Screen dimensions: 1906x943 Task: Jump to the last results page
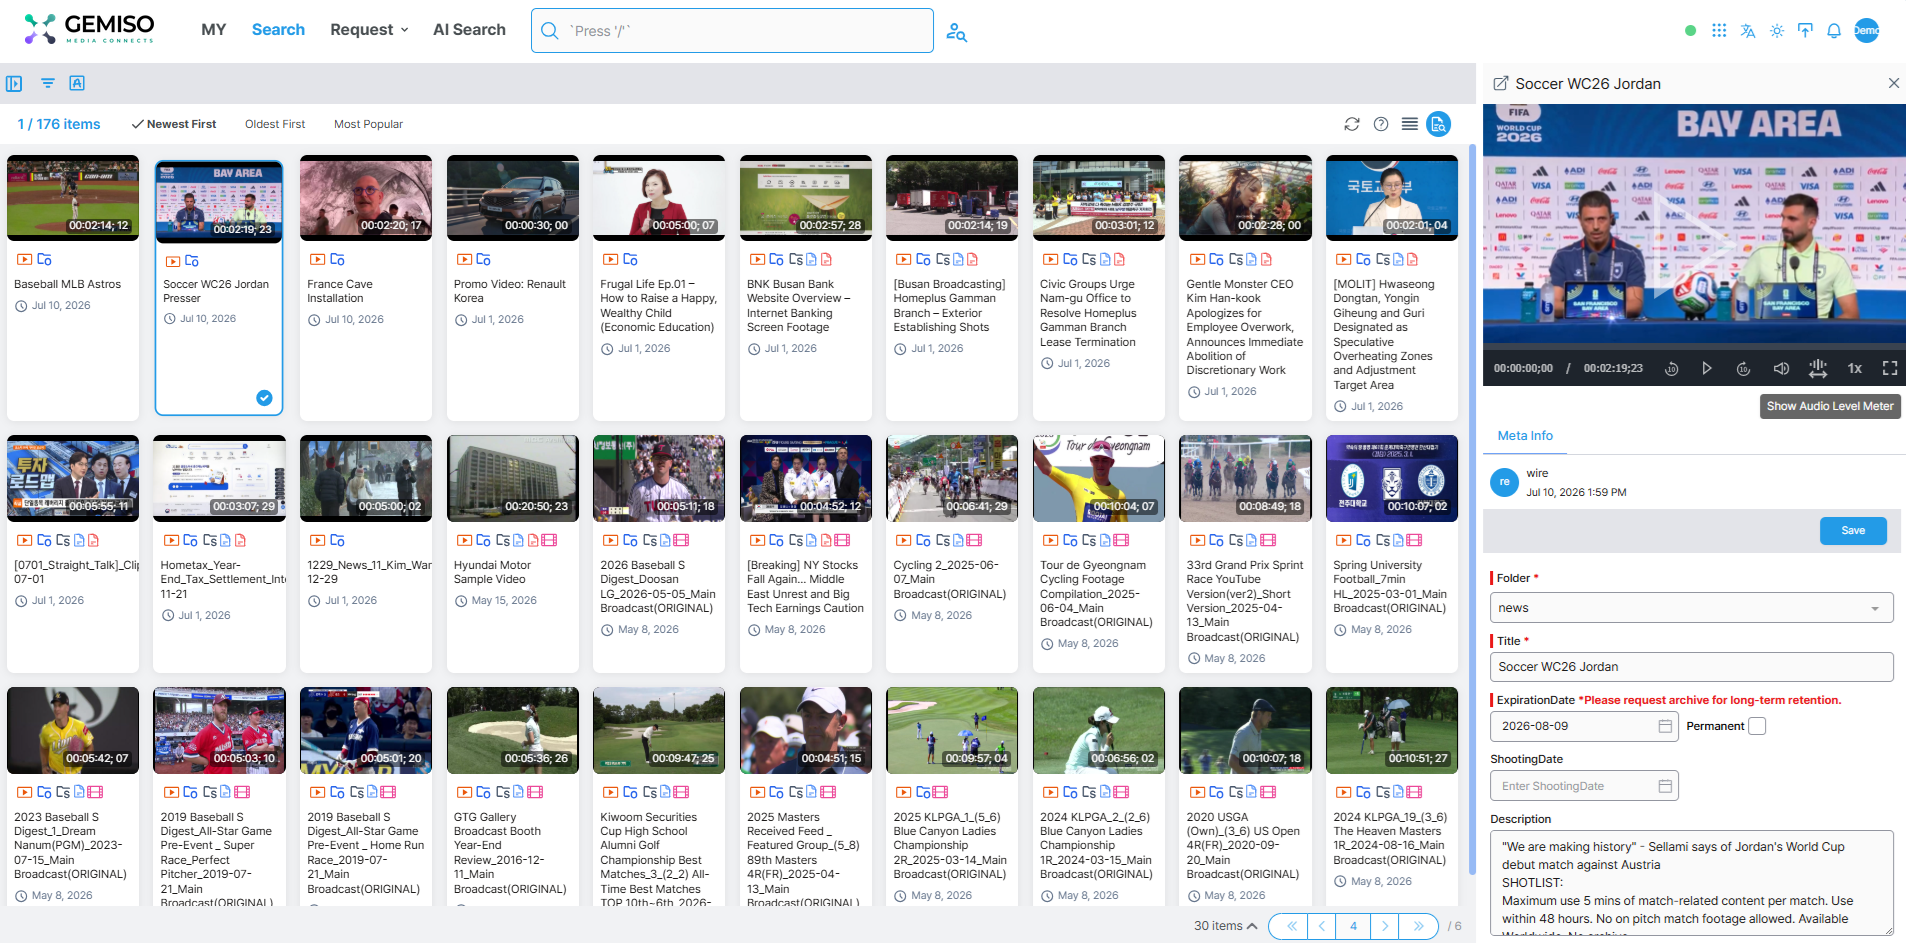click(1418, 926)
